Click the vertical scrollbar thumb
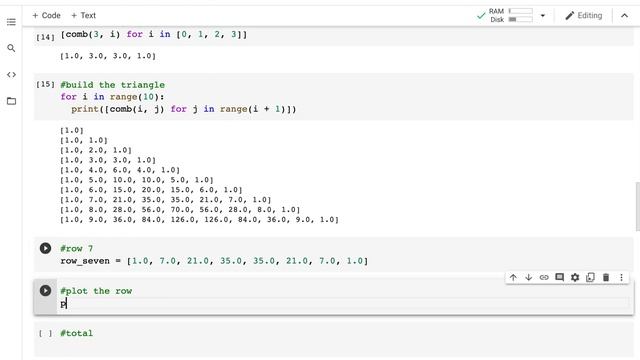640x360 pixels. 638,206
